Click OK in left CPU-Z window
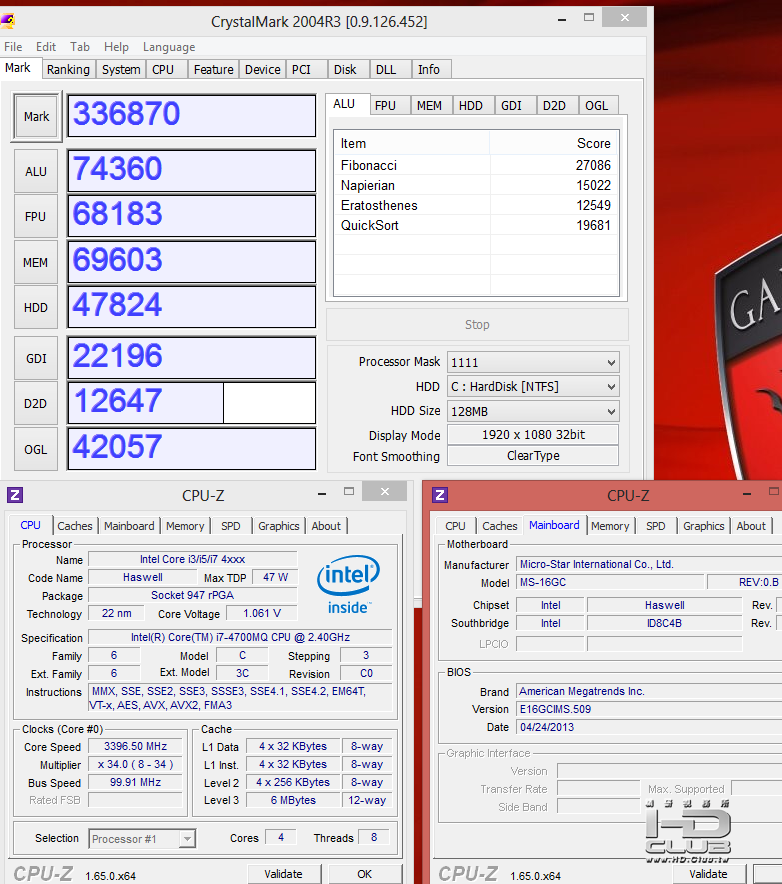 [x=364, y=874]
